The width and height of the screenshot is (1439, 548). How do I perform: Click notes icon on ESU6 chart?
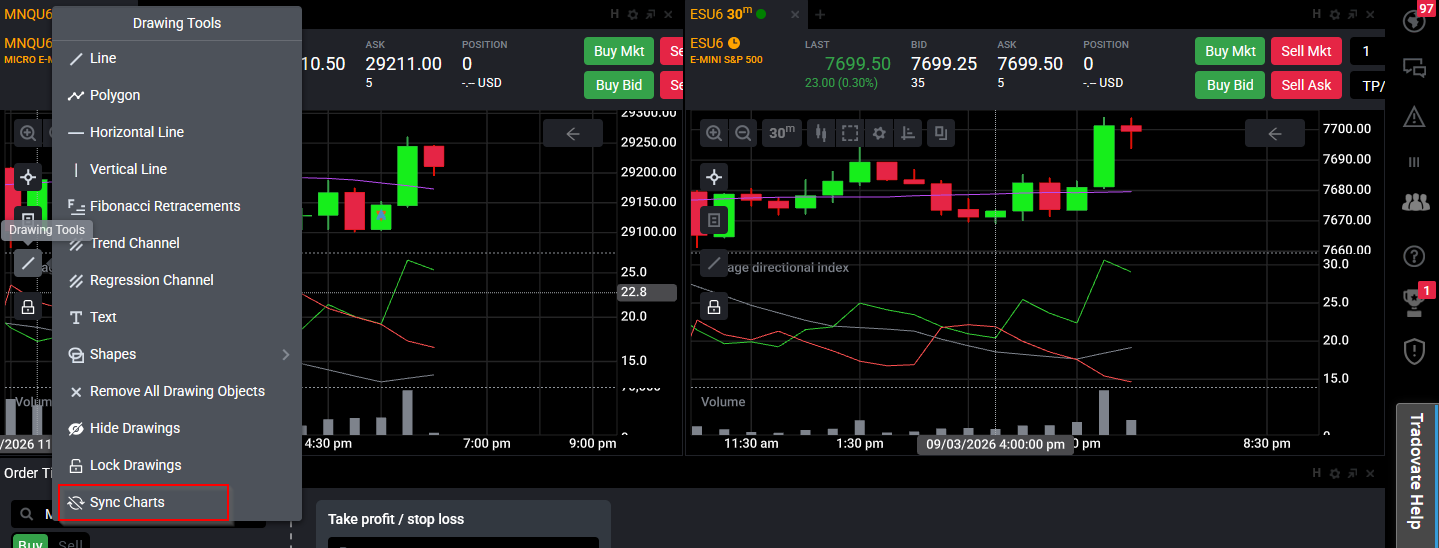tap(714, 220)
